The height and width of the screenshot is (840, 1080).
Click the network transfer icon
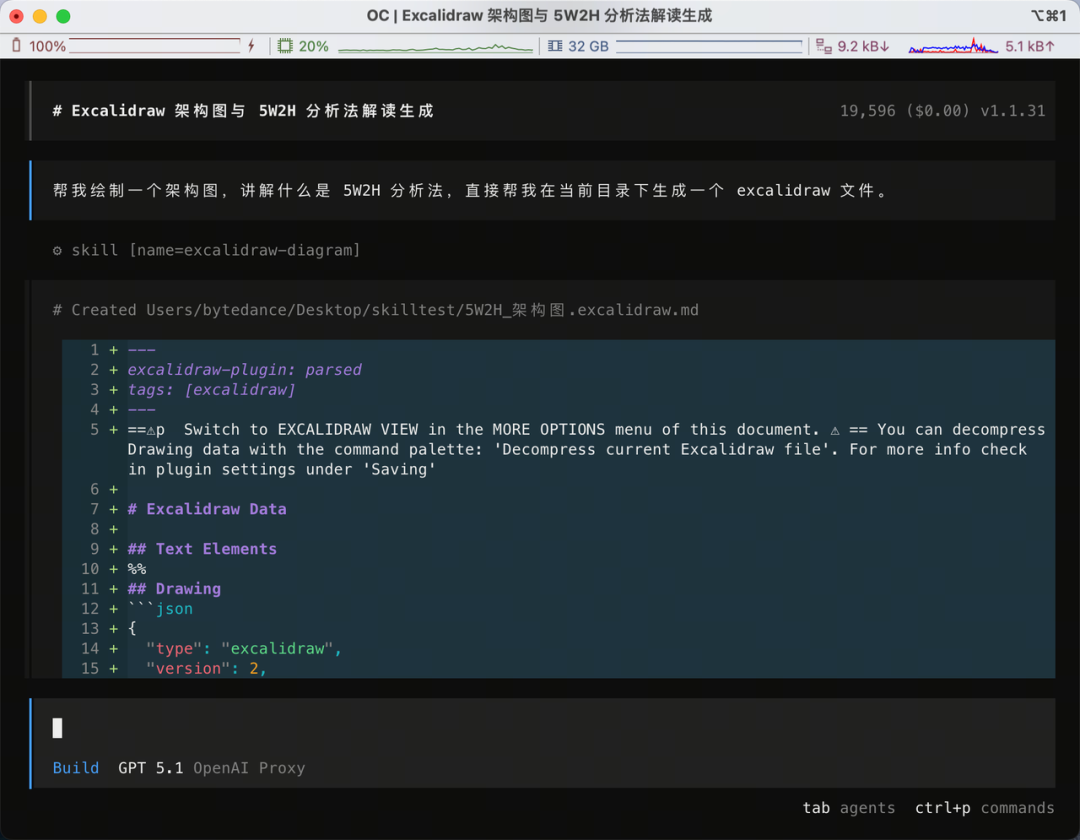click(x=824, y=46)
